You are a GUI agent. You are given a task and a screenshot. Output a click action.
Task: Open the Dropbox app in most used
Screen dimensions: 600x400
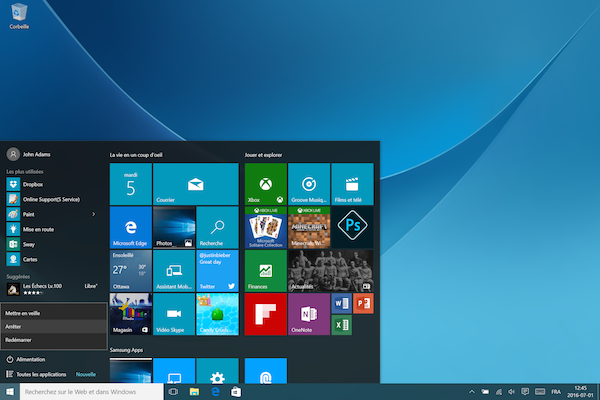coord(54,184)
